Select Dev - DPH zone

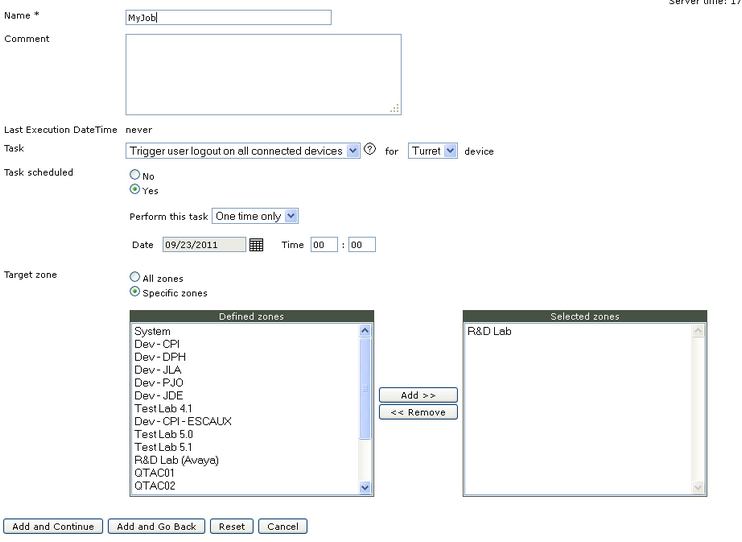tap(246, 357)
